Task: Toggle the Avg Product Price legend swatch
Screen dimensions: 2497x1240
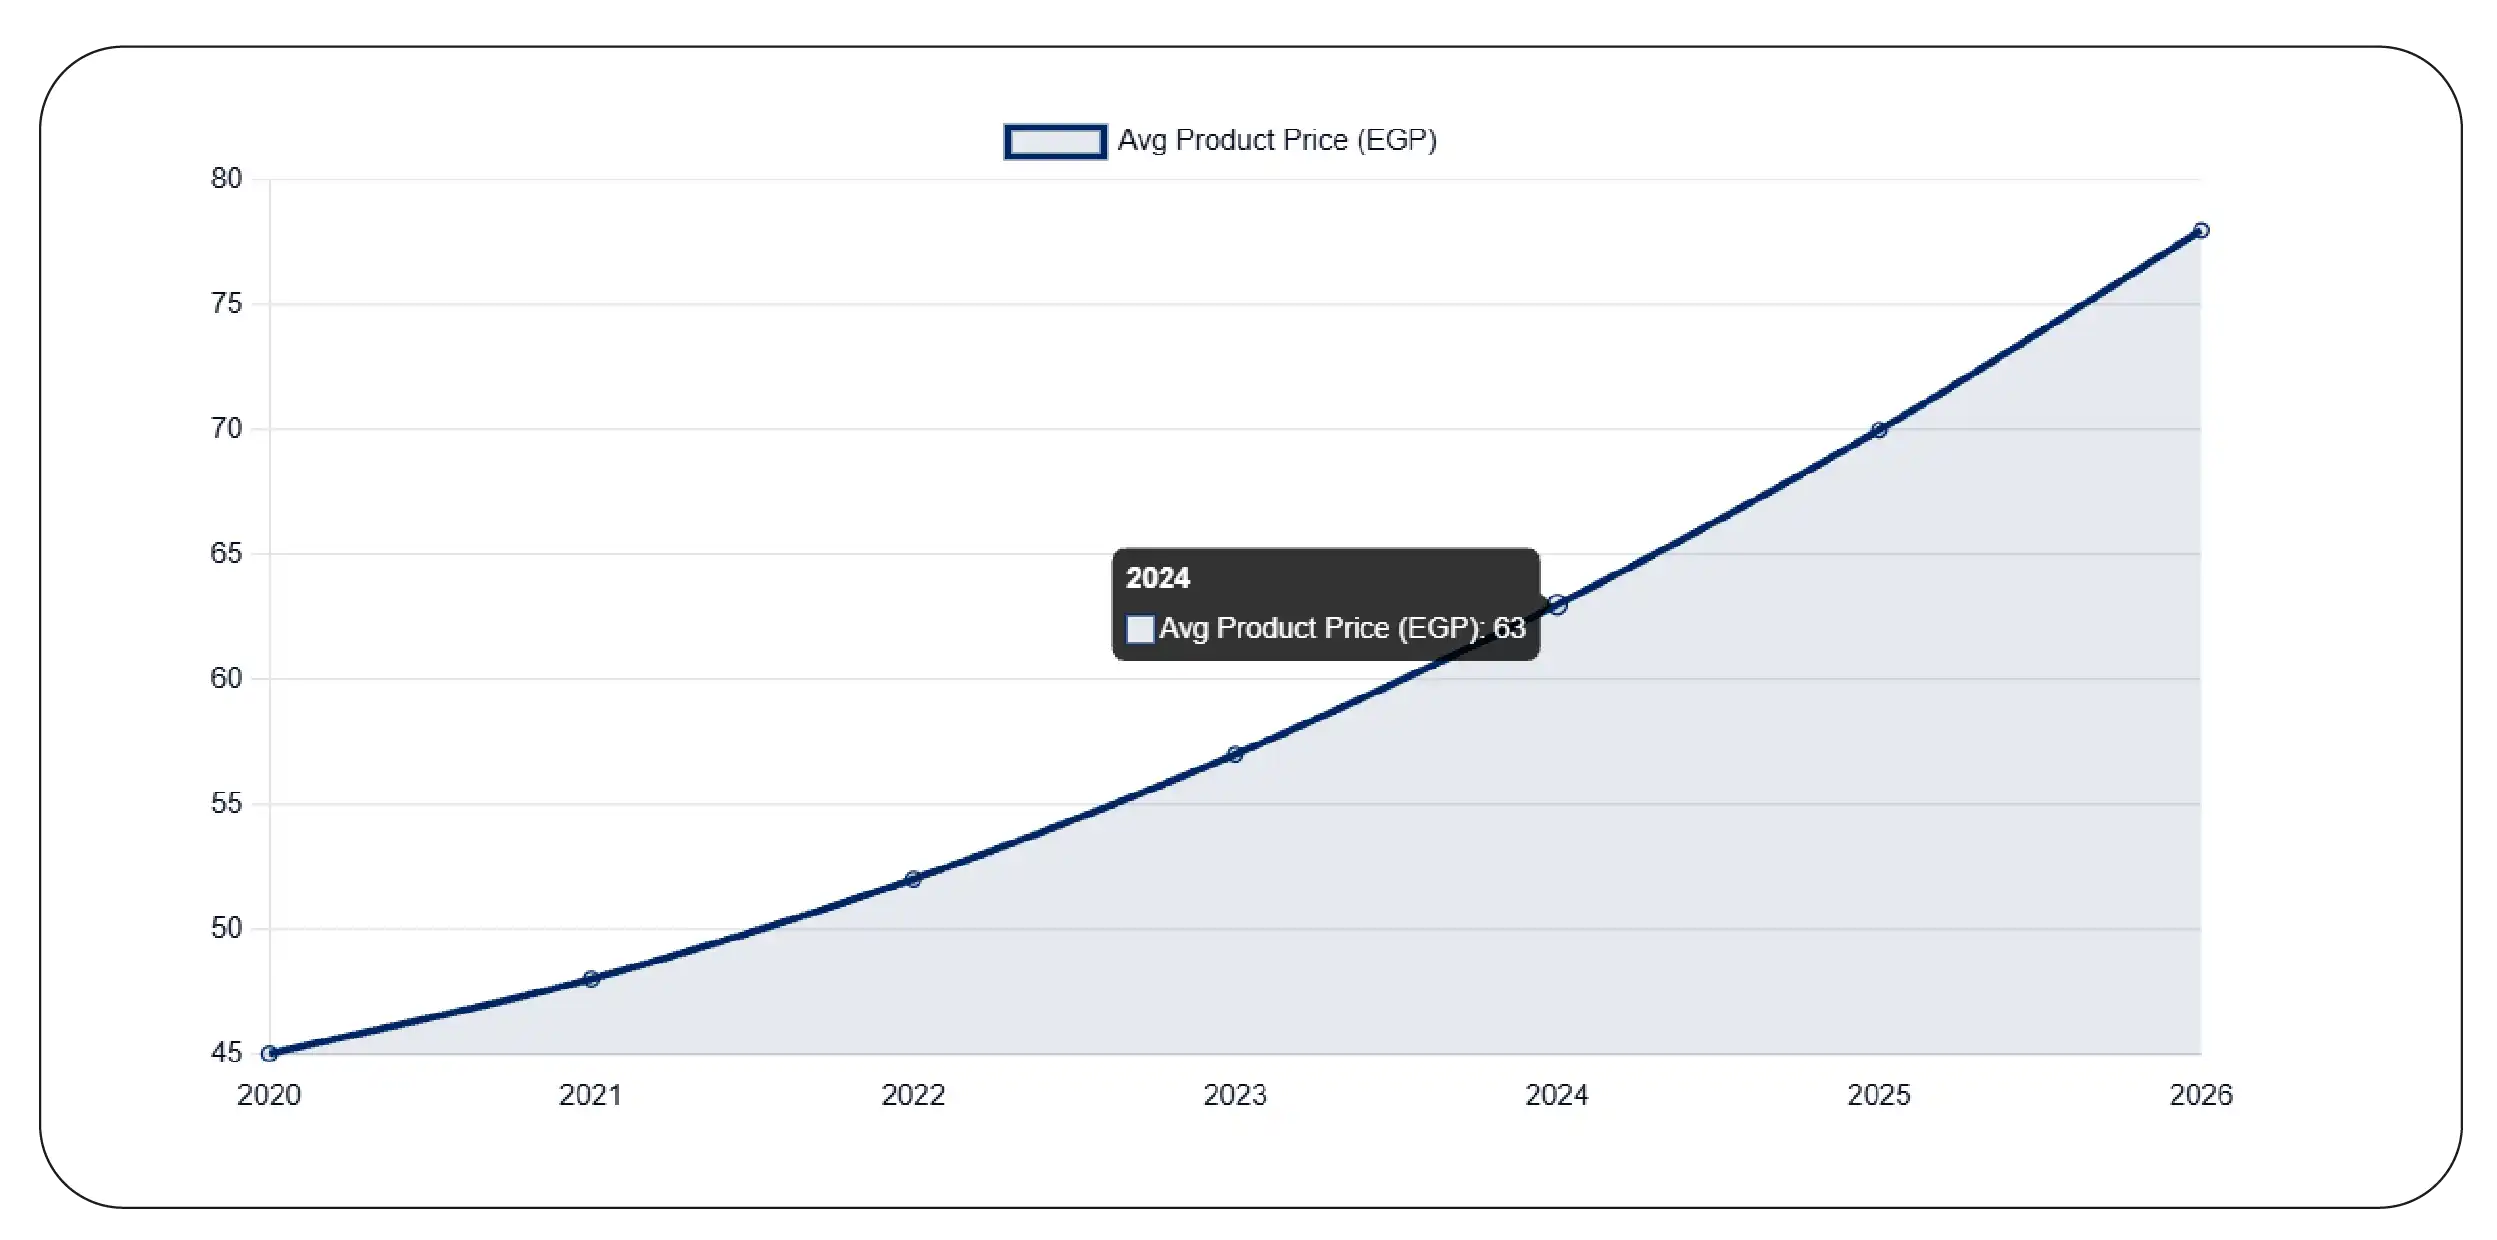Action: tap(1055, 141)
